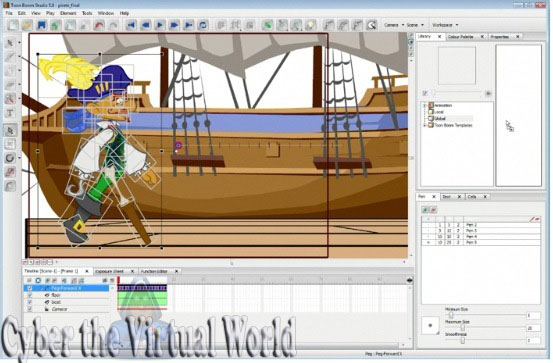Select the boat layer in timeline
This screenshot has width=553, height=363.
(66, 302)
